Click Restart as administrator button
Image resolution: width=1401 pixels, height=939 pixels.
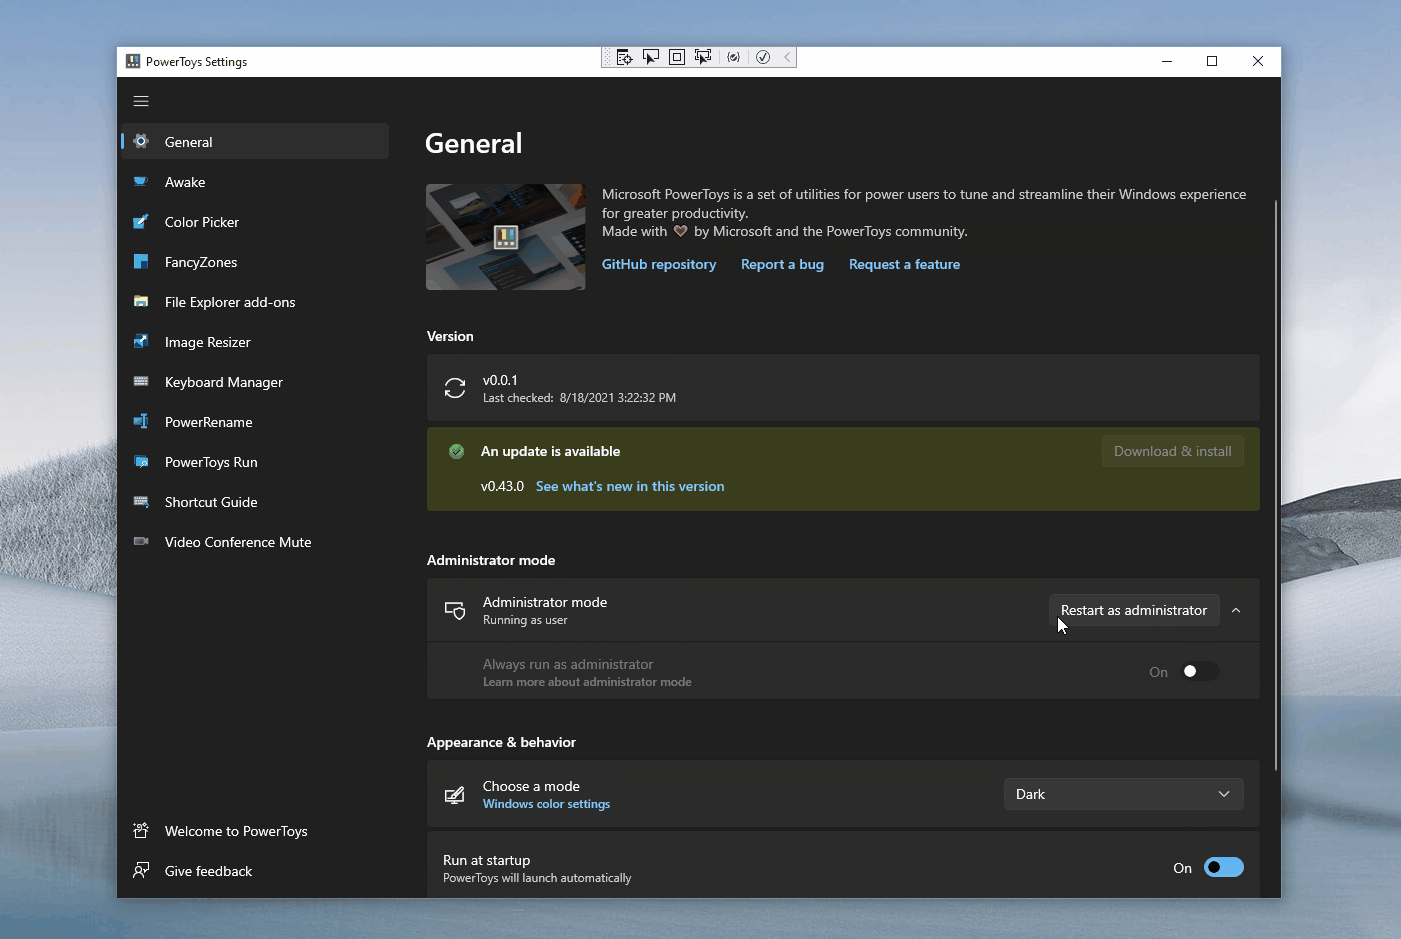pos(1134,610)
